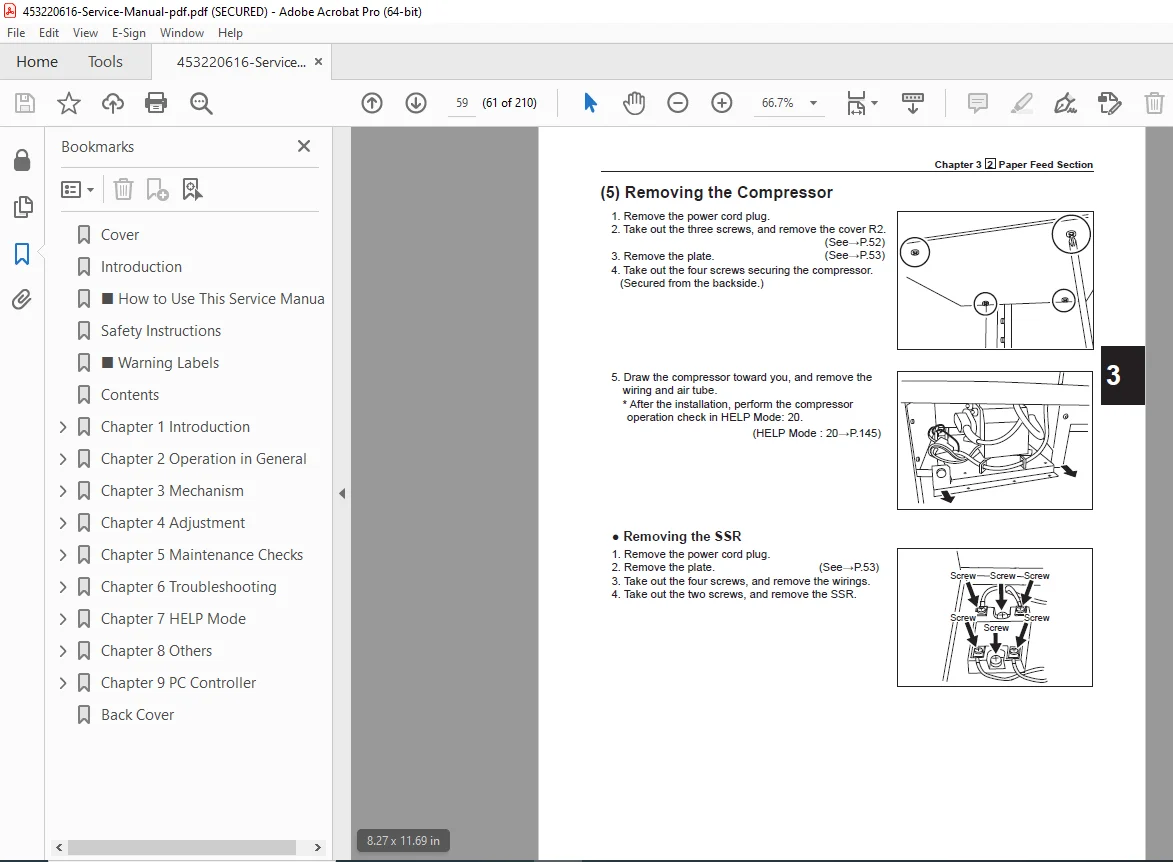Image resolution: width=1173 pixels, height=862 pixels.
Task: Open the Edit menu
Action: [x=49, y=33]
